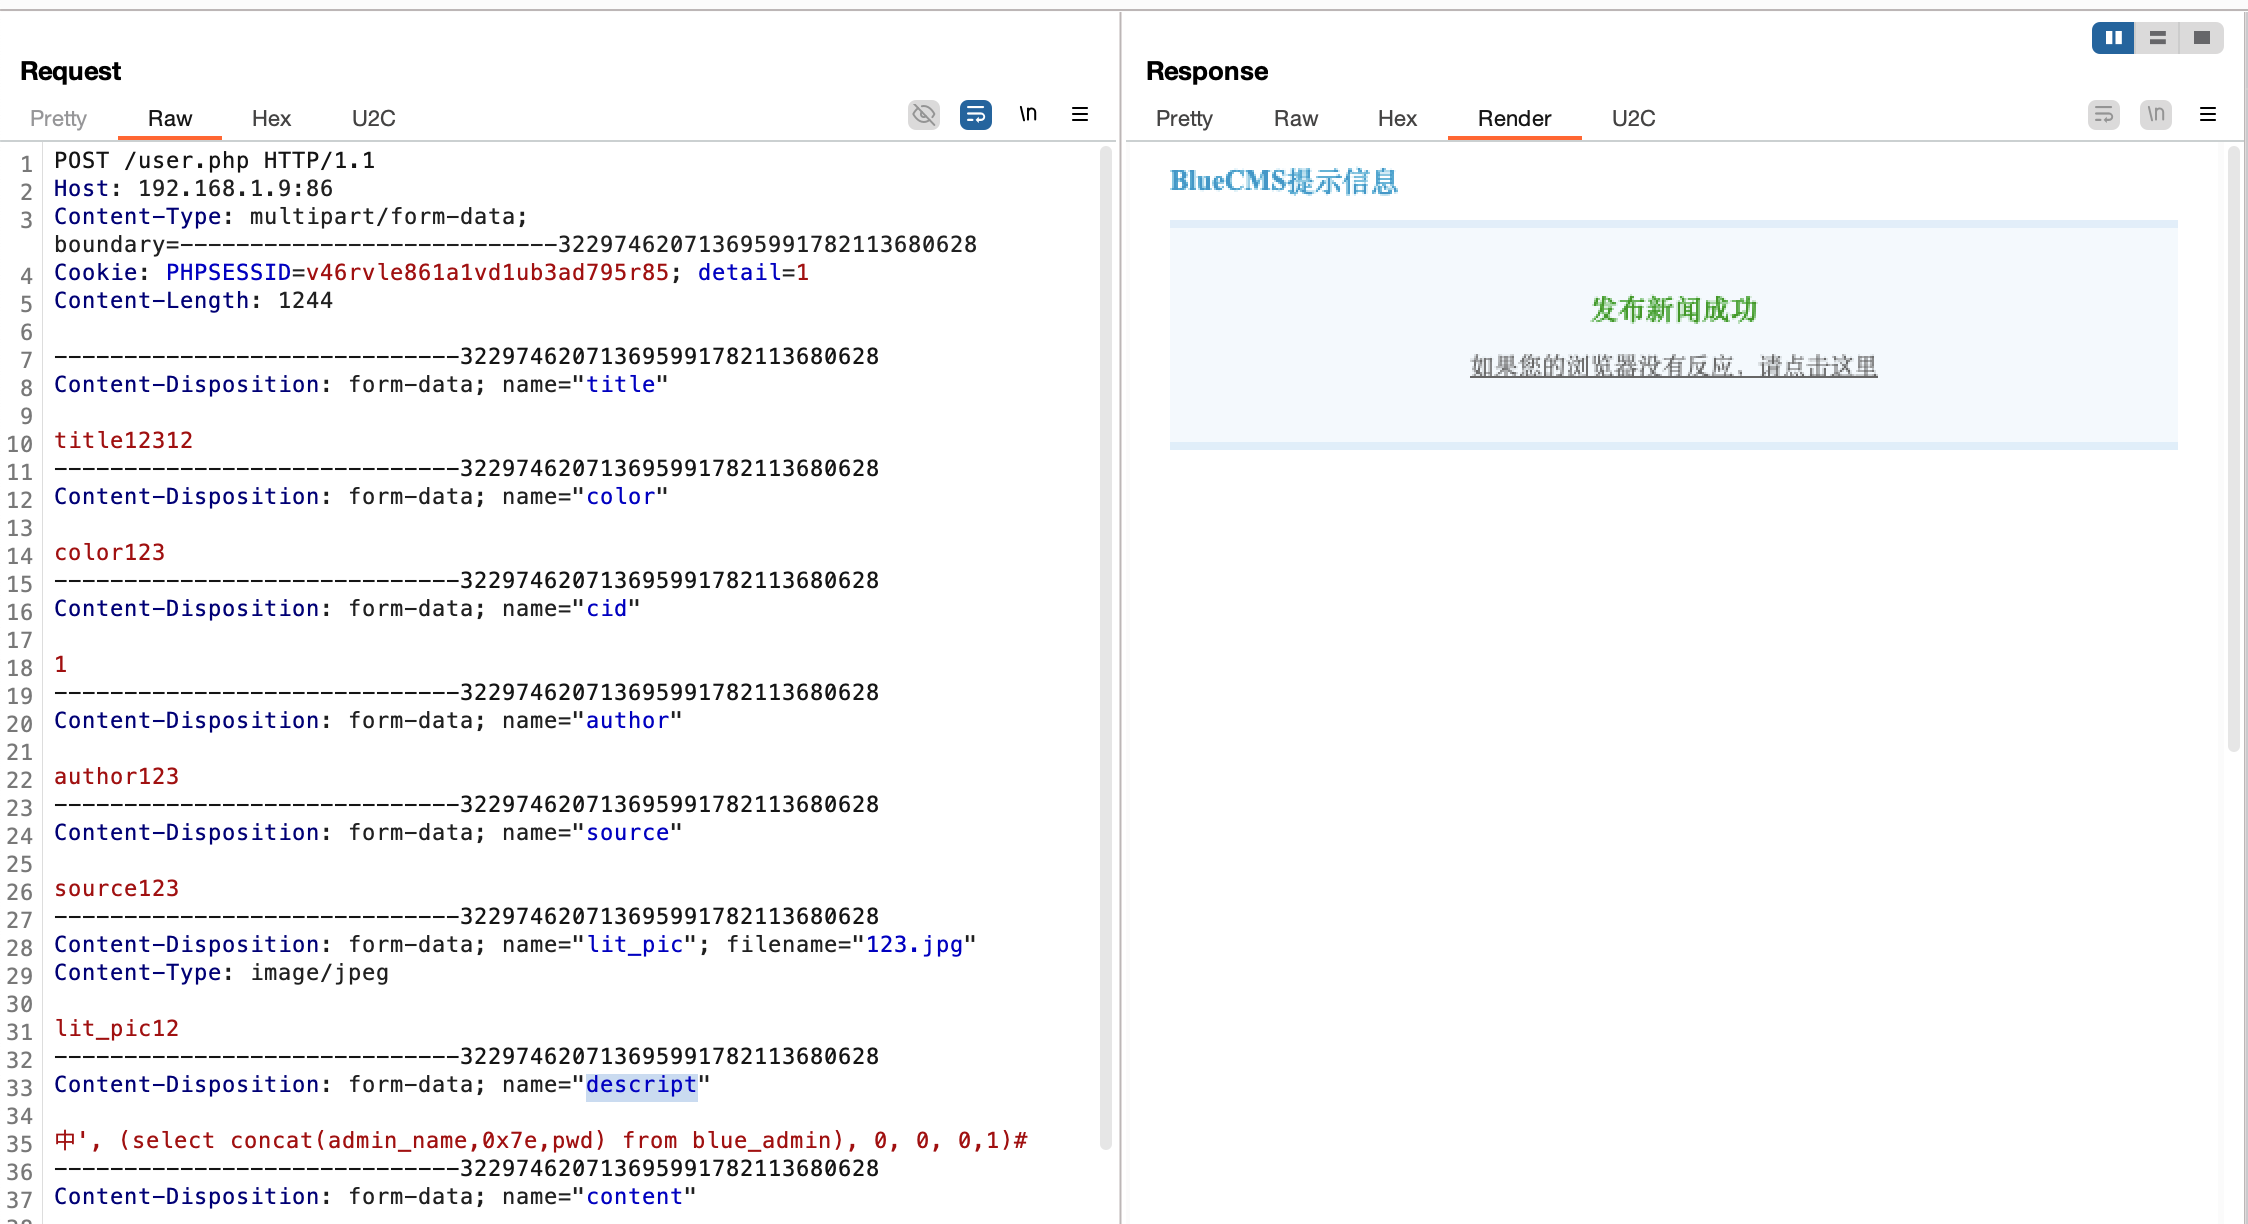Open the Request U2C tab
Image resolution: width=2248 pixels, height=1224 pixels.
pyautogui.click(x=374, y=118)
